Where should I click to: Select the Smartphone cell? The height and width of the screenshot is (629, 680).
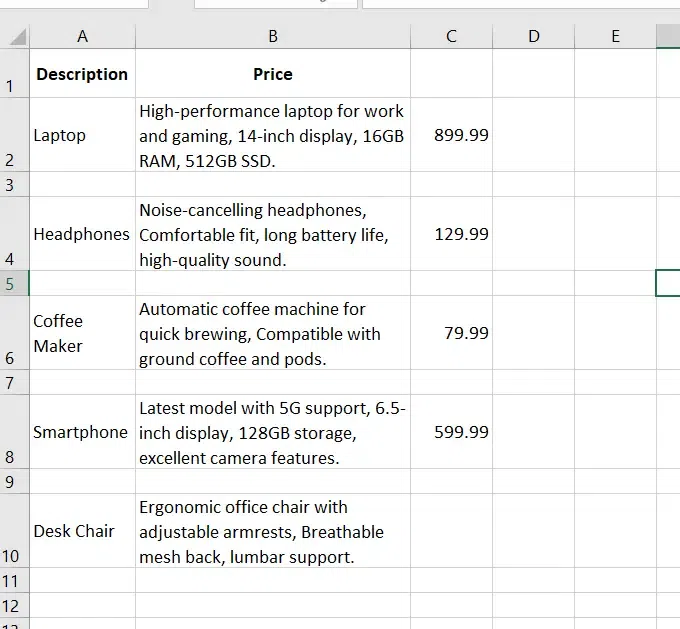tap(82, 432)
